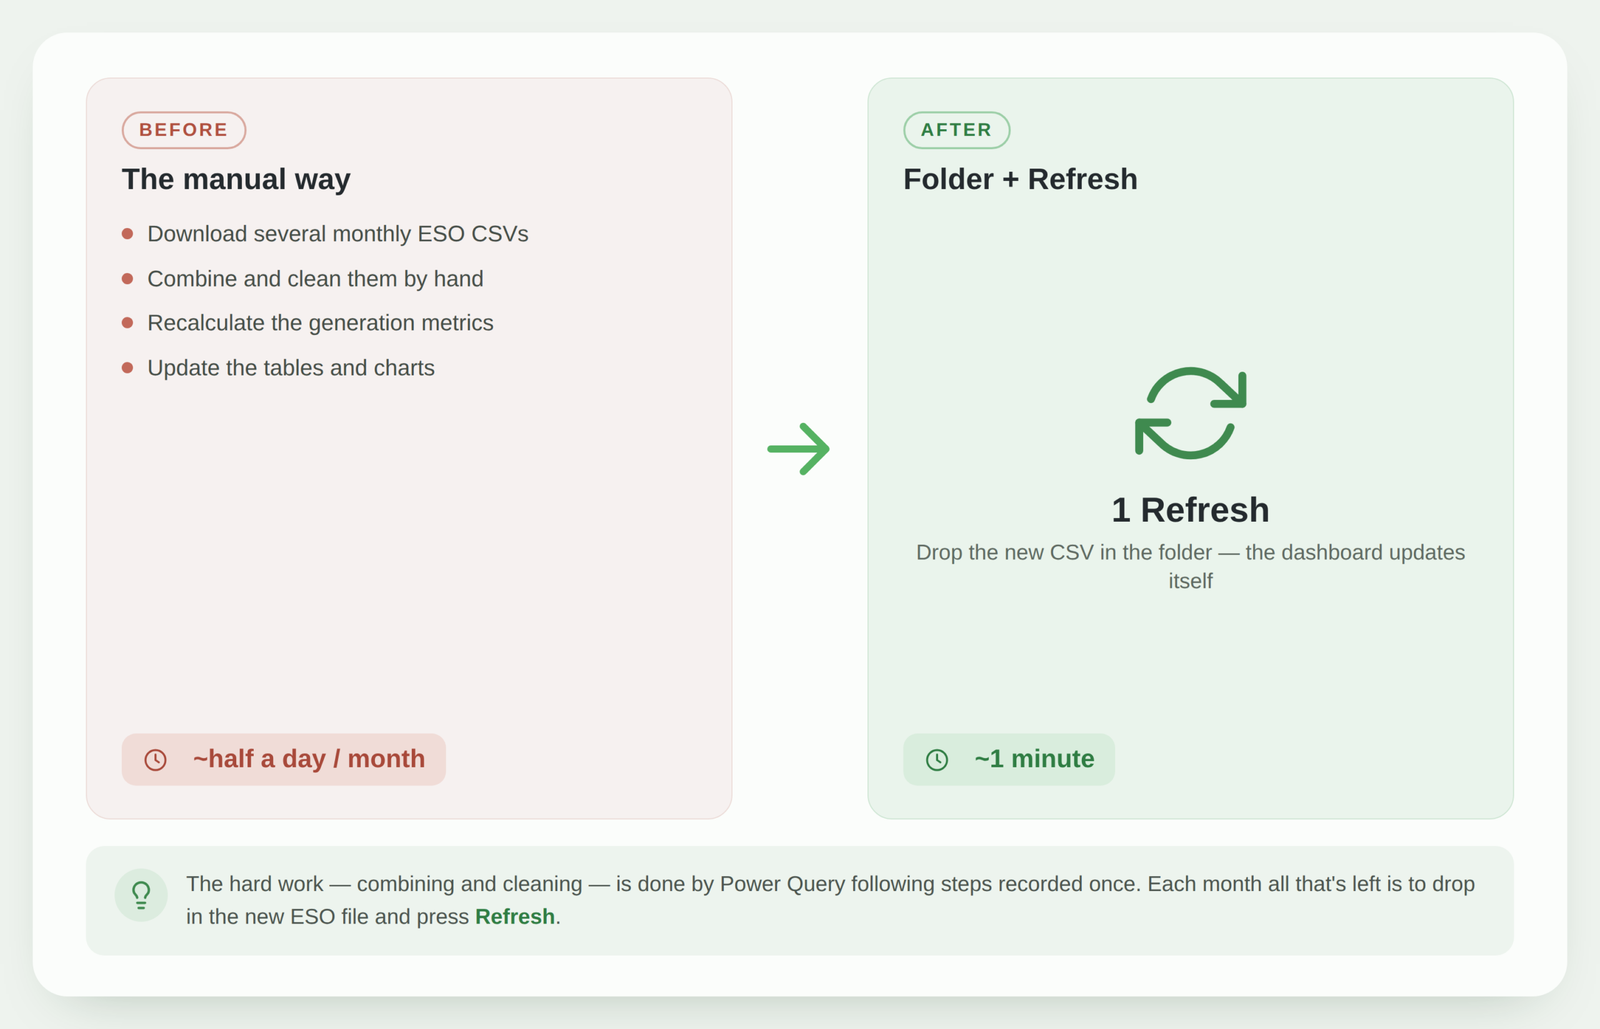Click the heading The manual way
1600x1029 pixels.
click(x=236, y=179)
